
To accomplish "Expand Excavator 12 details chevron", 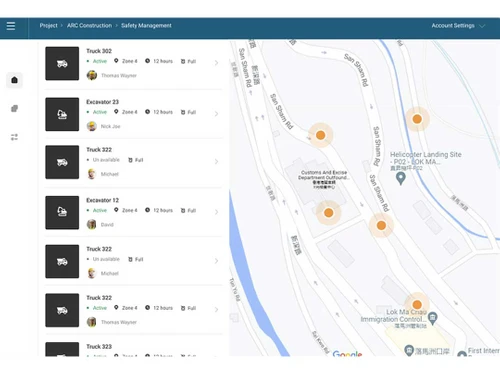I will click(x=216, y=212).
